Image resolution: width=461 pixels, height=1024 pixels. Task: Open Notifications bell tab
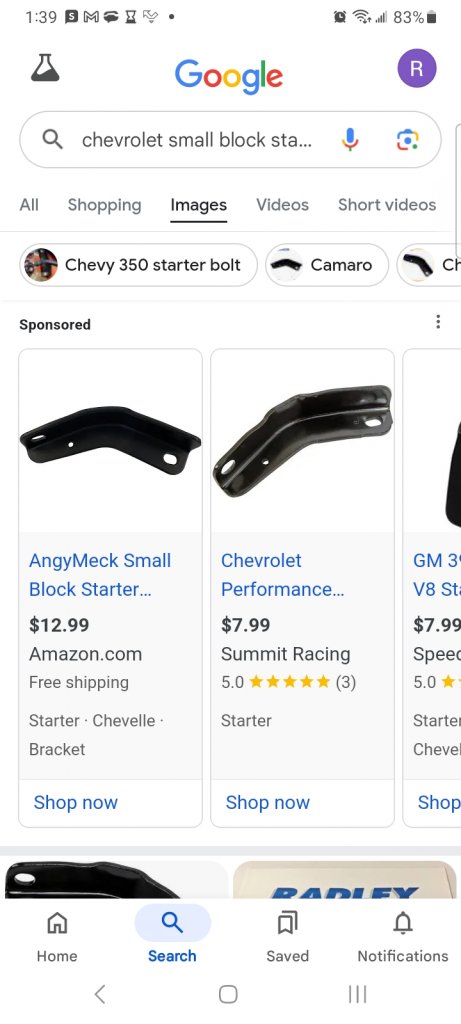tap(403, 937)
